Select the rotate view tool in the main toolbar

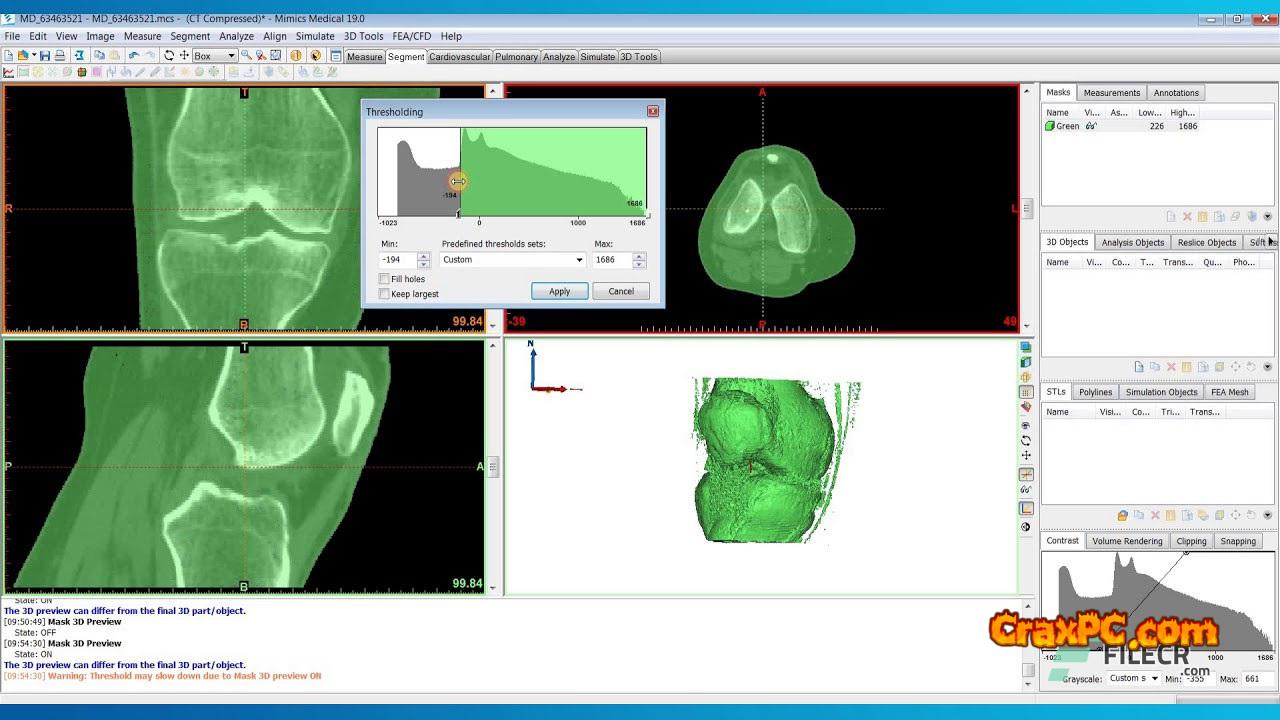[x=169, y=56]
